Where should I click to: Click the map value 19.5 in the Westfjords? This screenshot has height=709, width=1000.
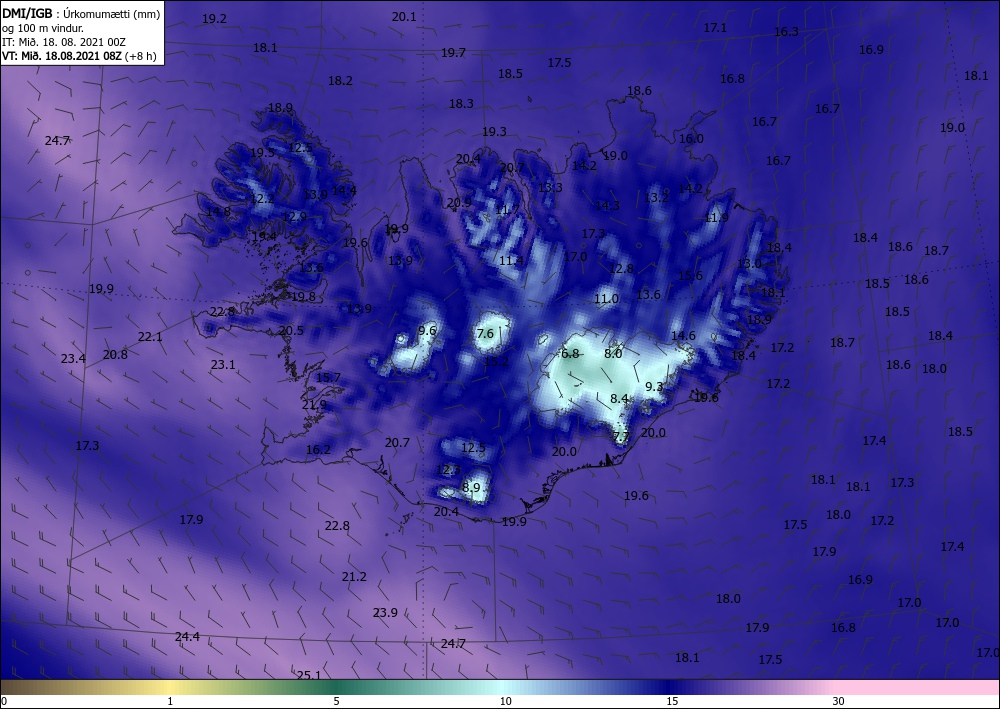(262, 152)
